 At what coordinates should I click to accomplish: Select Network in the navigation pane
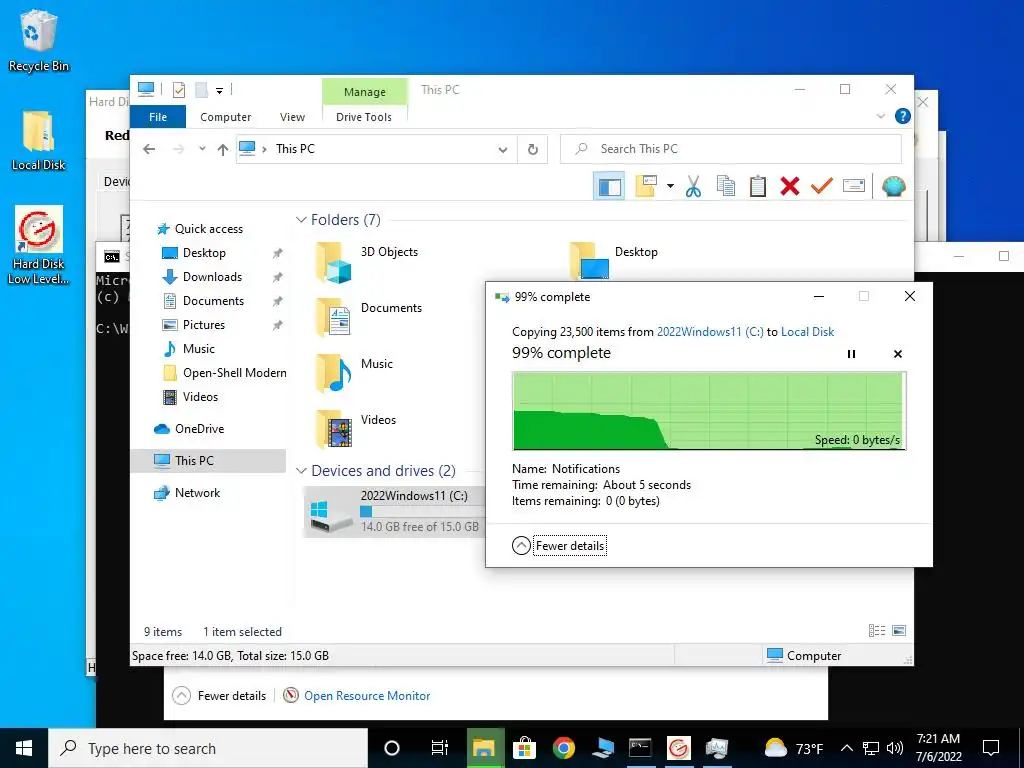click(197, 492)
